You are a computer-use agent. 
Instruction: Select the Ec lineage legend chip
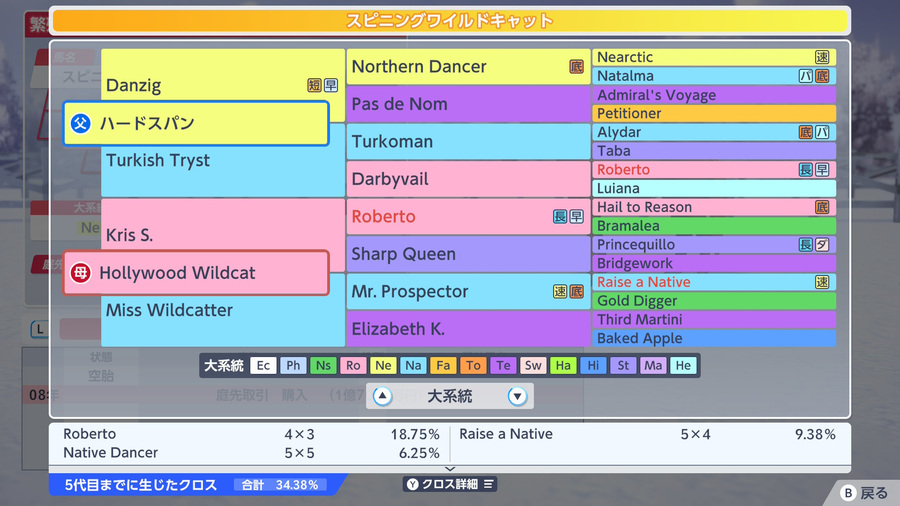point(263,365)
